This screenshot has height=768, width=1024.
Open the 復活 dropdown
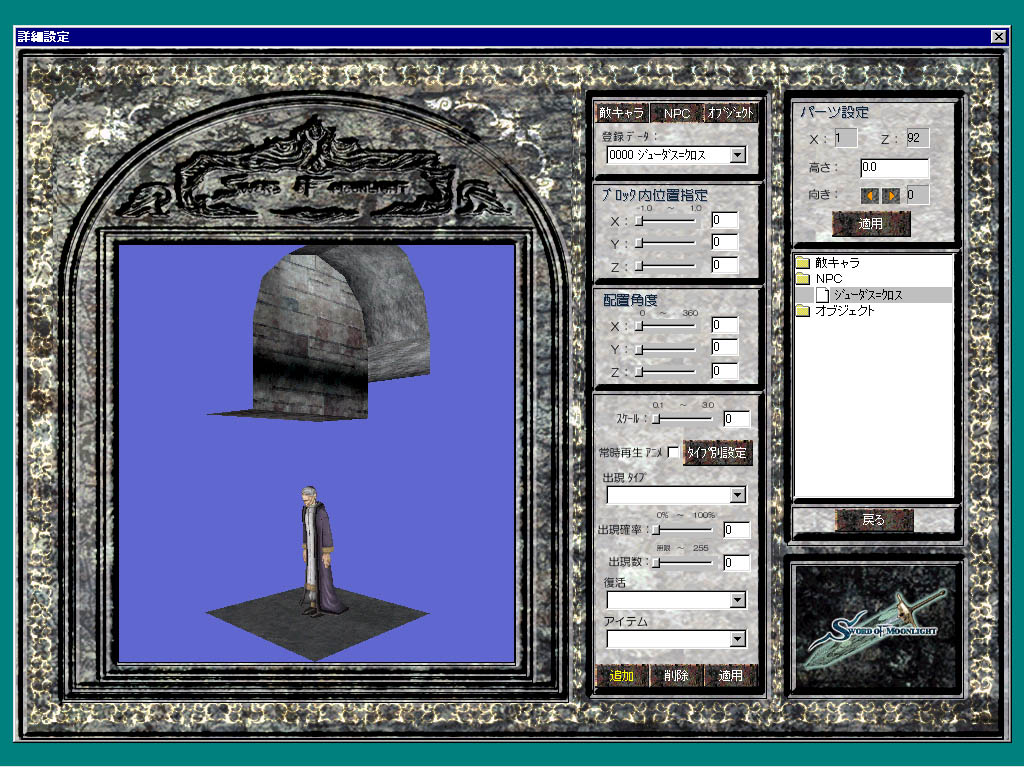click(738, 600)
